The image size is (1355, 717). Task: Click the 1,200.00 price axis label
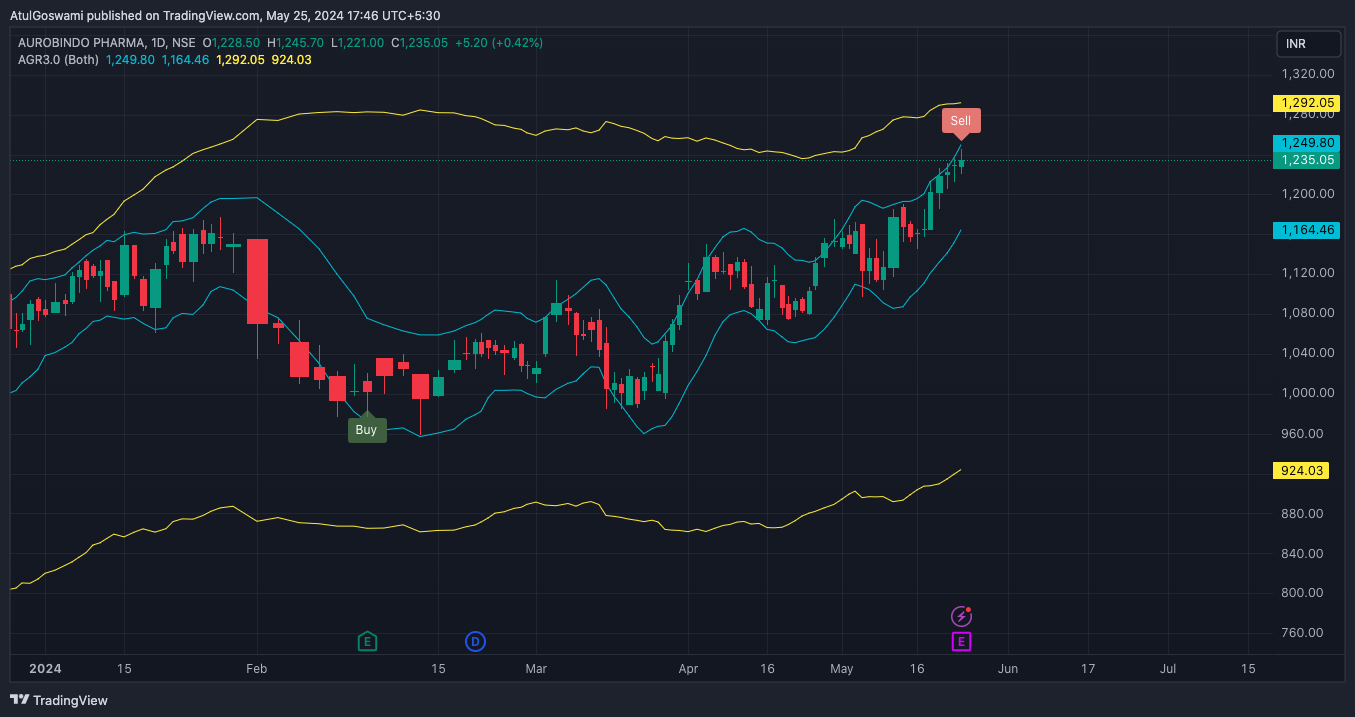pyautogui.click(x=1308, y=193)
